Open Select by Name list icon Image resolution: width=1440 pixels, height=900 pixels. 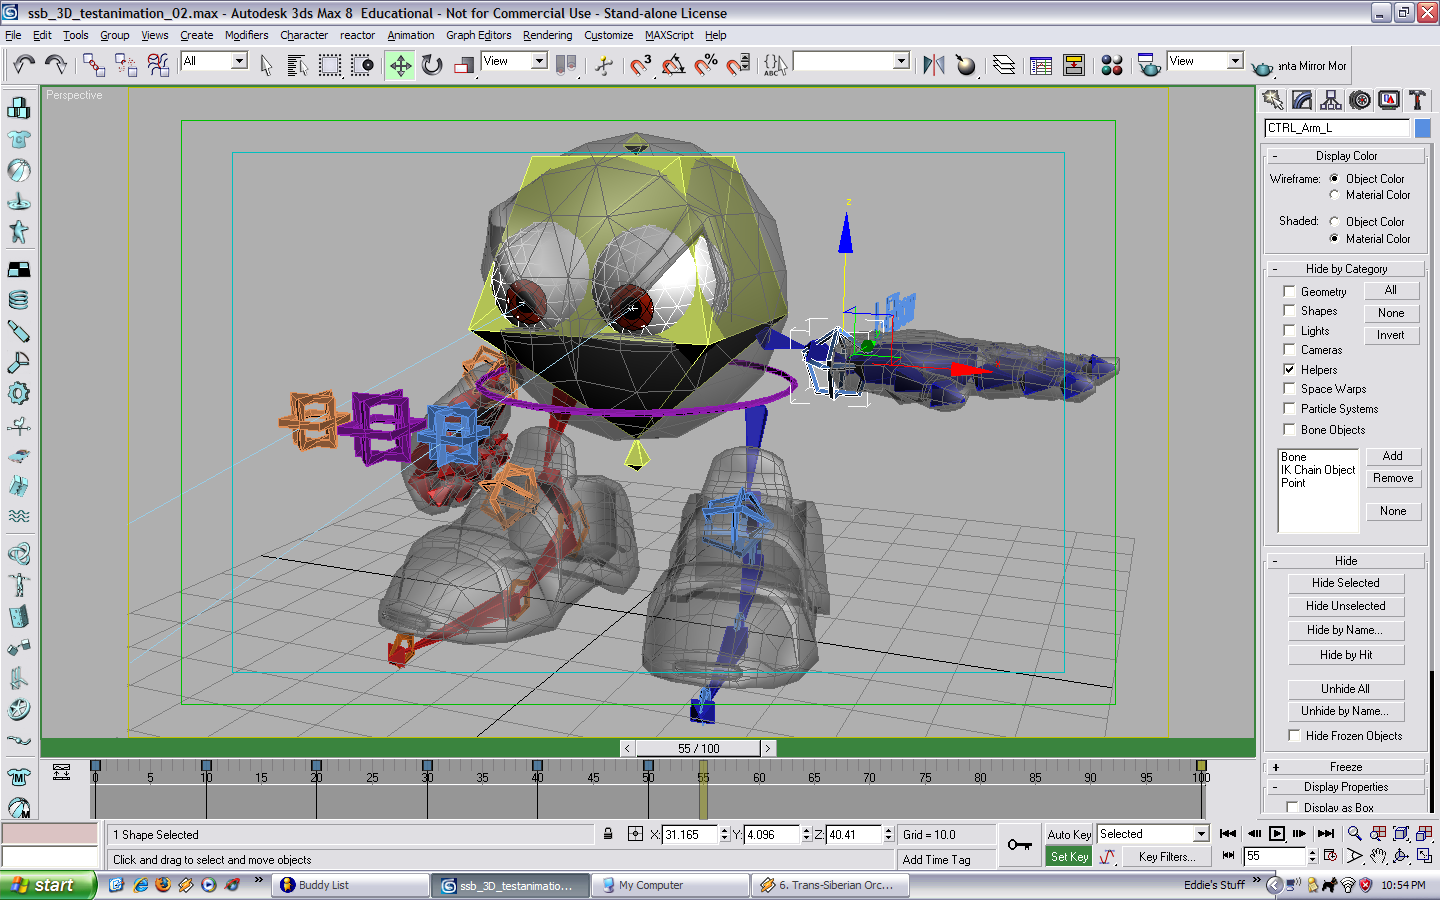click(x=297, y=66)
